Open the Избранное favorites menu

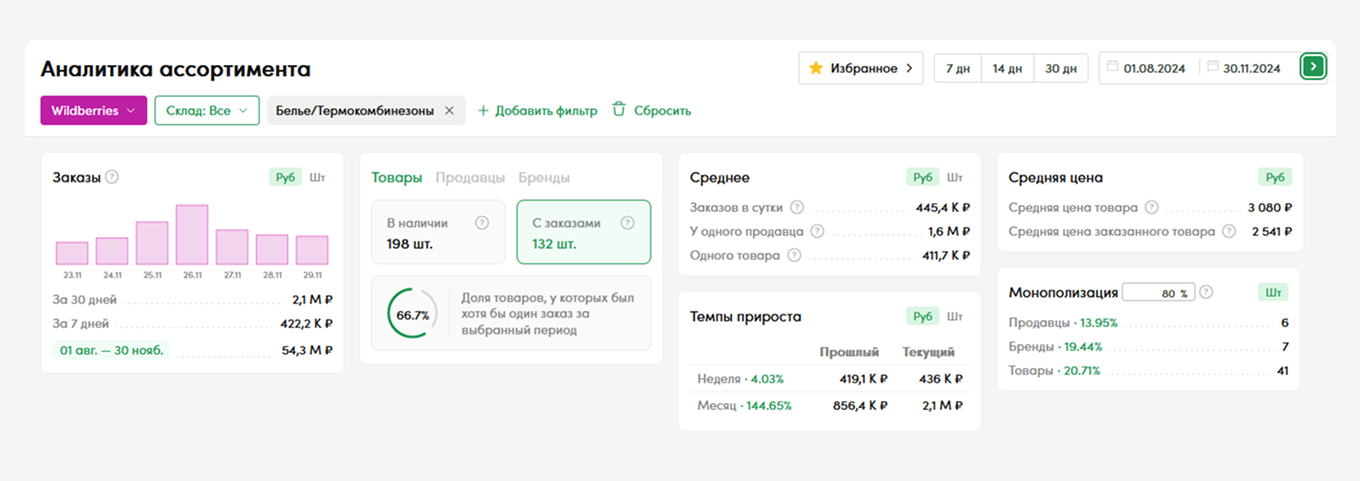pos(860,68)
